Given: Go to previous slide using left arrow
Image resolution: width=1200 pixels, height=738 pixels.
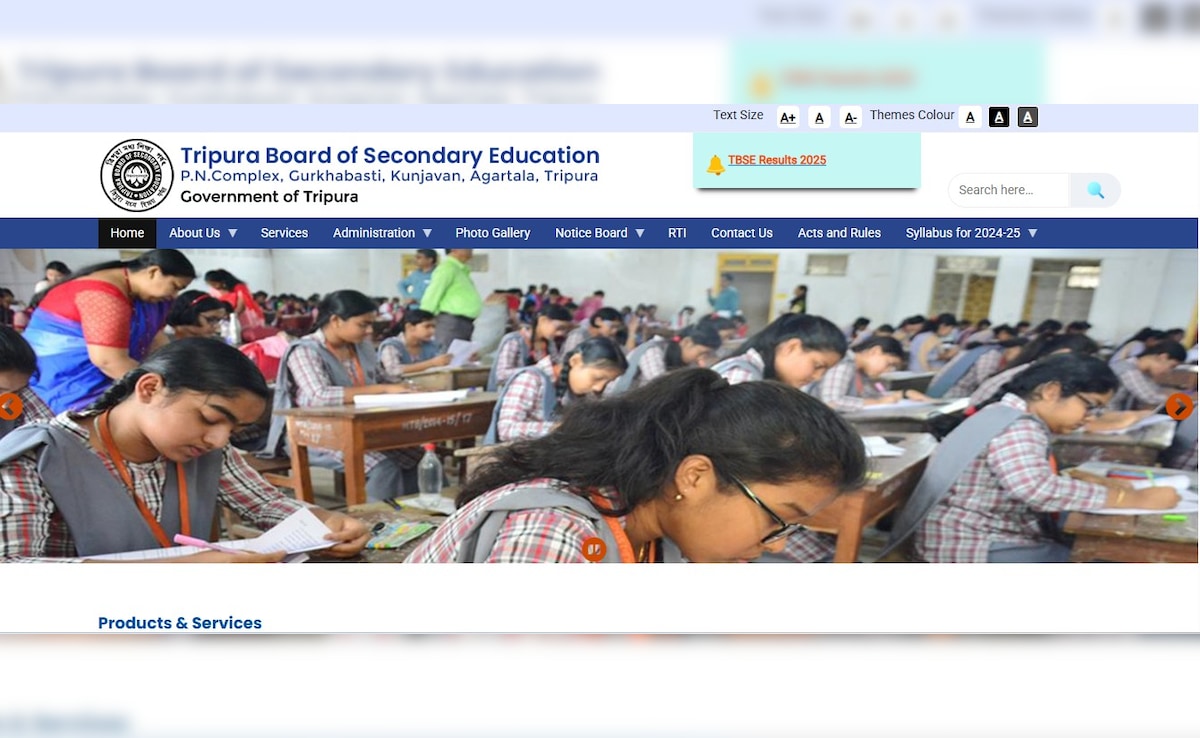Looking at the screenshot, I should 10,406.
